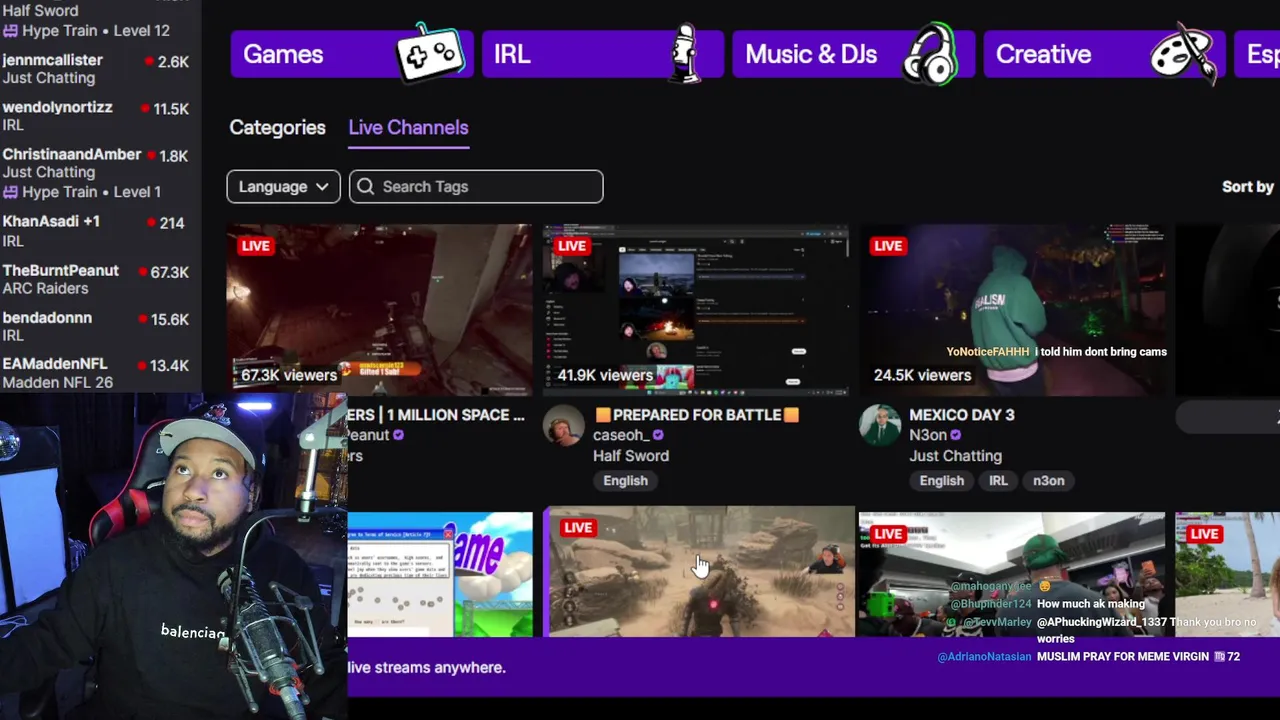Screen dimensions: 1280x720
Task: Click the caseoh_ channel name link
Action: 620,435
